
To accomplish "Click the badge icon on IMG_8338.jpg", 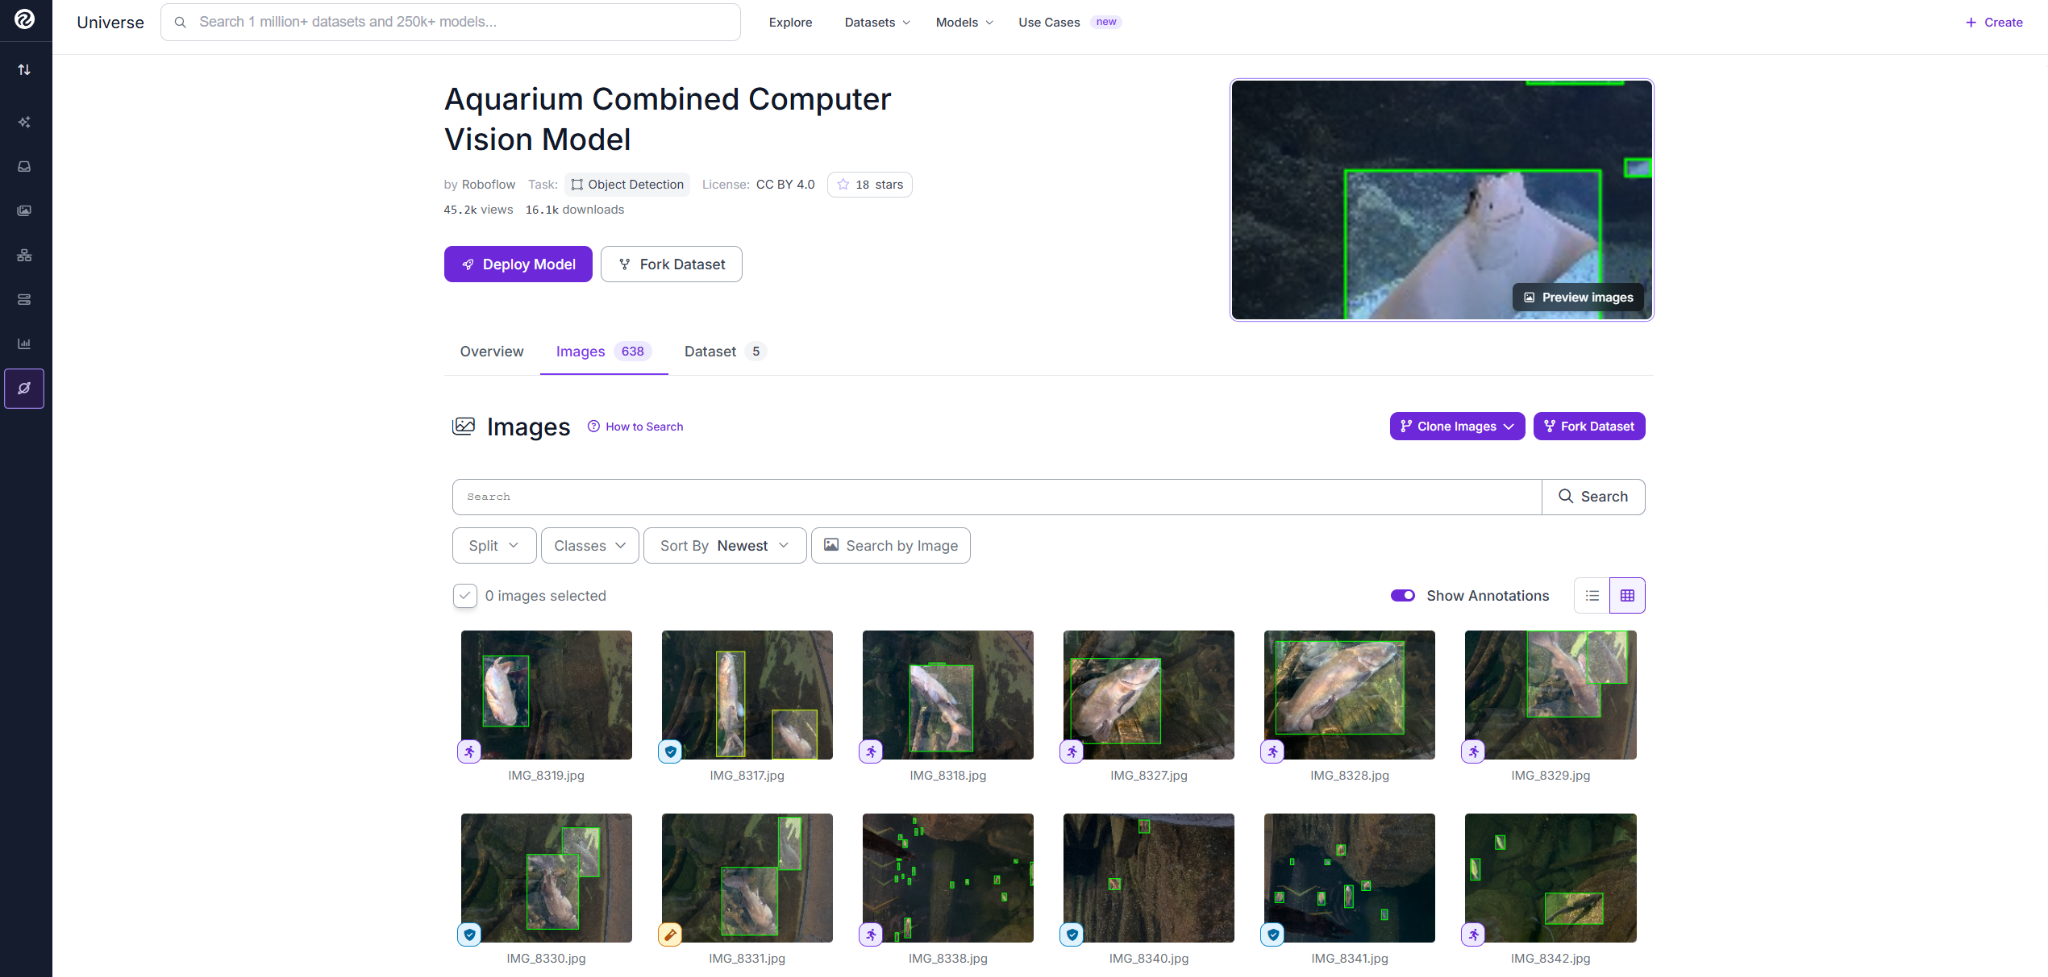I will click(x=871, y=934).
